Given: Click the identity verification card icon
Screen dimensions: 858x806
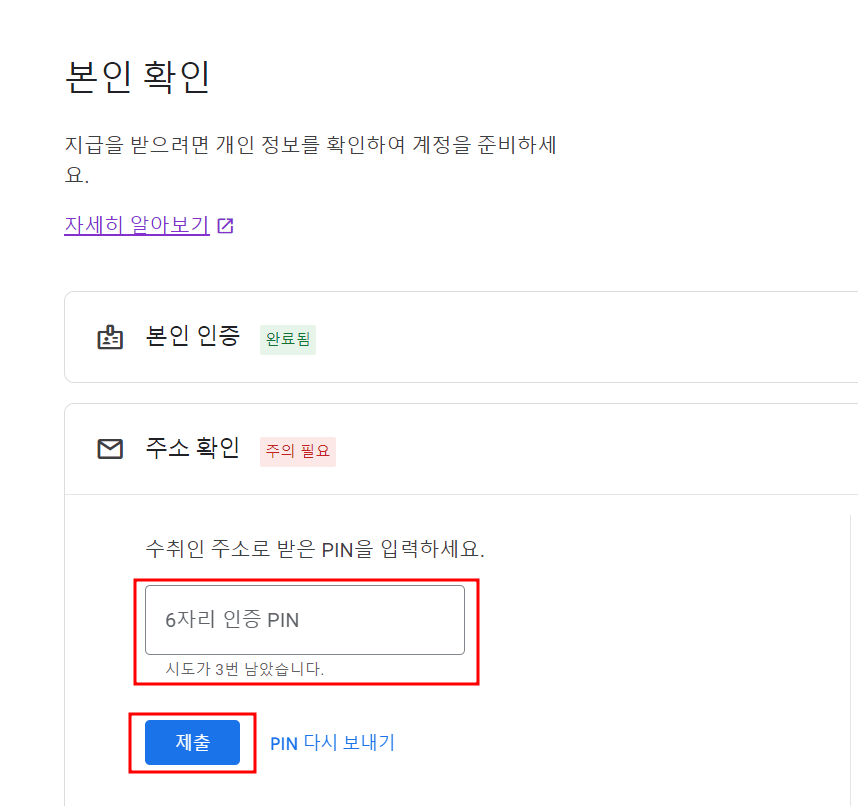Looking at the screenshot, I should point(112,338).
